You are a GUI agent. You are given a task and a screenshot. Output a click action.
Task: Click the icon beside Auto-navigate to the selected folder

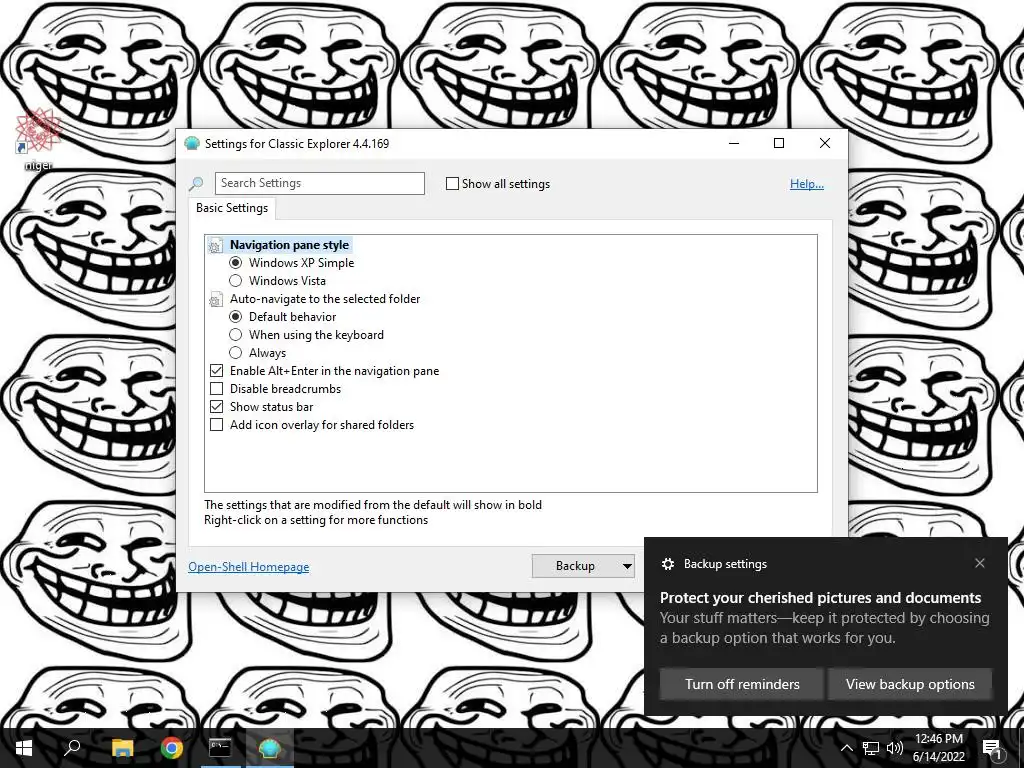[215, 300]
